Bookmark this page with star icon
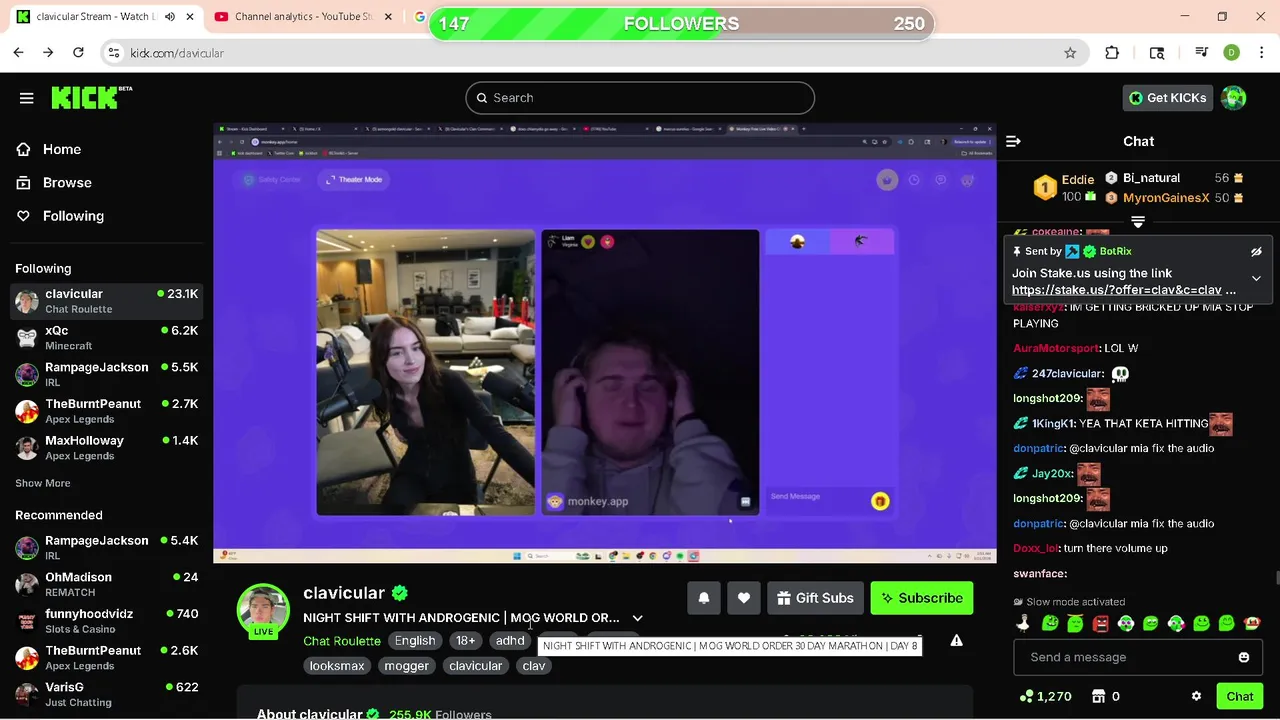The width and height of the screenshot is (1280, 720). 1070,53
